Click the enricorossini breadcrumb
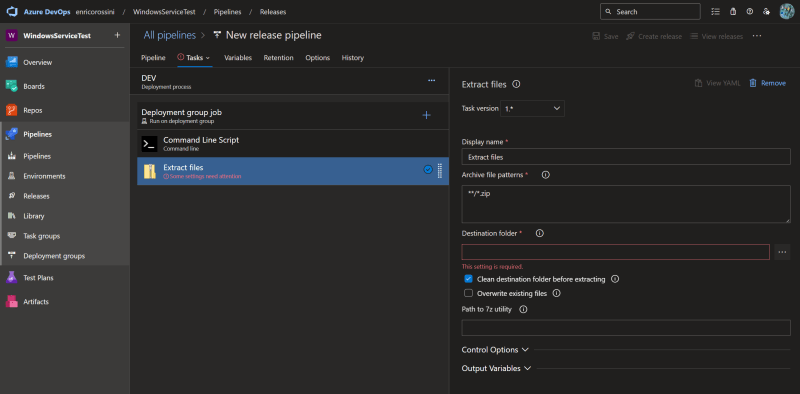The image size is (800, 394). 95,12
